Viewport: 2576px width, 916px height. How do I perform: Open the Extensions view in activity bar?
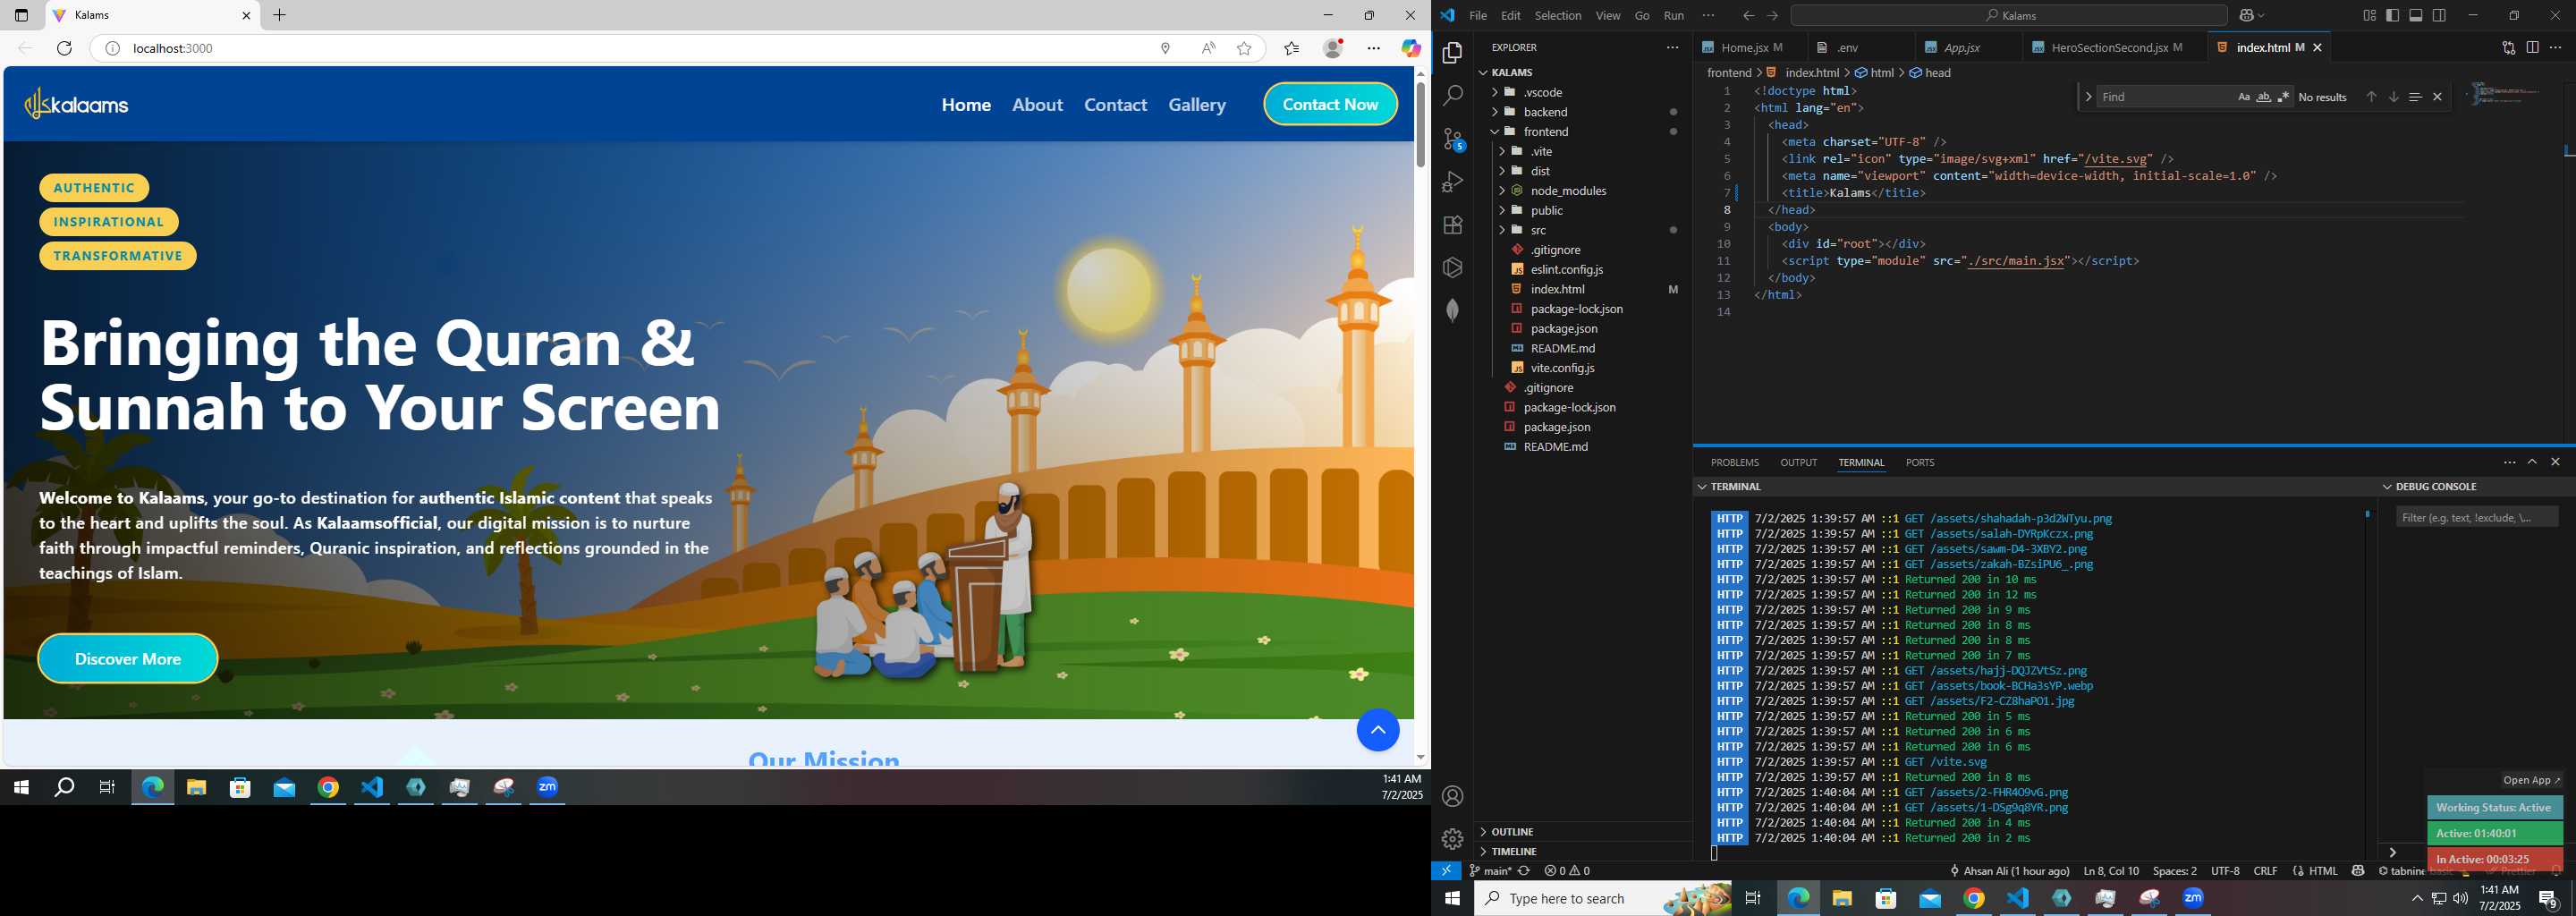1453,225
